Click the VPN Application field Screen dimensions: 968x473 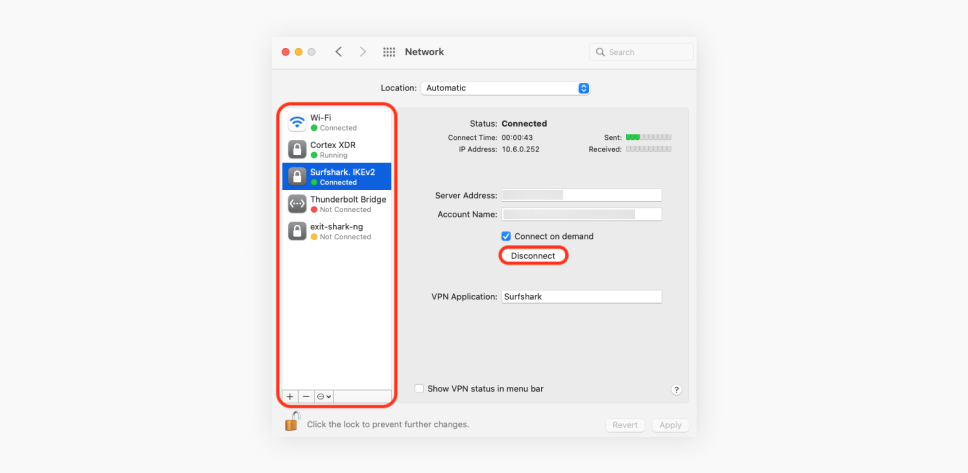point(582,296)
